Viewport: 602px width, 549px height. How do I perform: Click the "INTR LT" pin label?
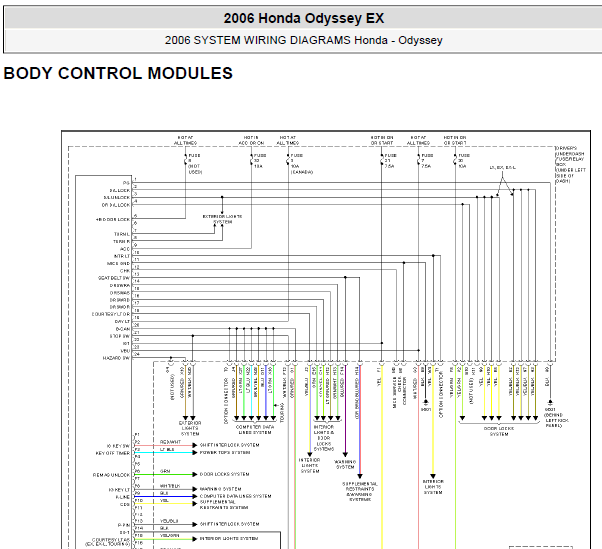click(x=122, y=256)
